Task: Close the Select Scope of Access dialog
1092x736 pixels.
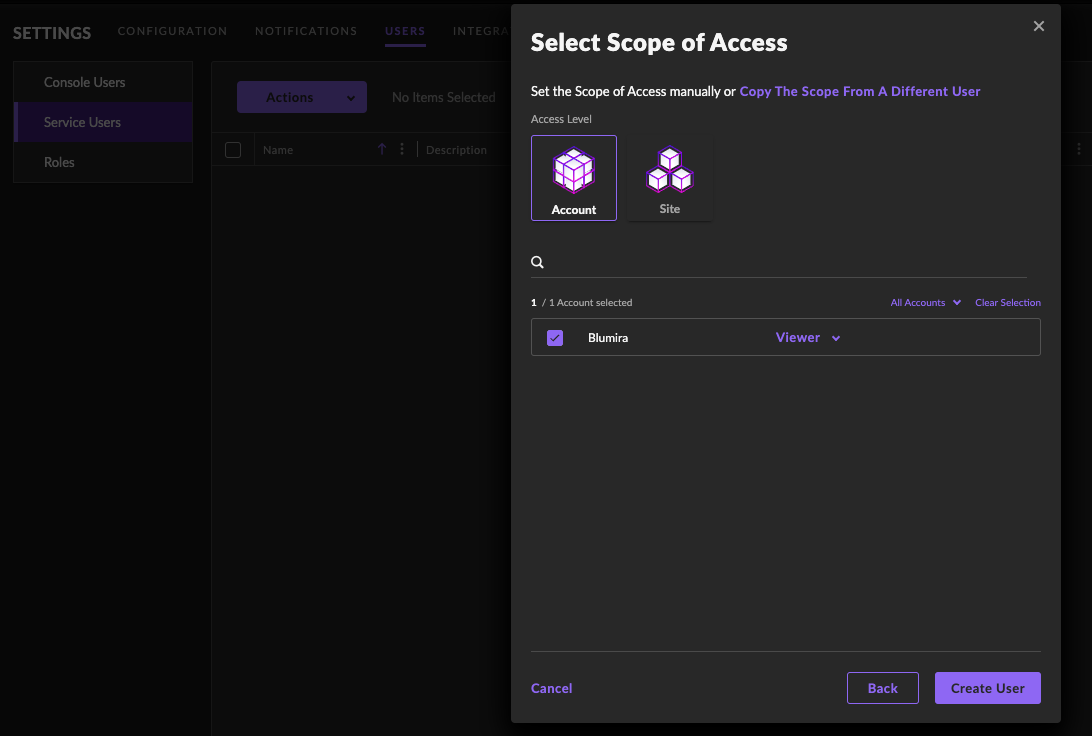Action: tap(1039, 27)
